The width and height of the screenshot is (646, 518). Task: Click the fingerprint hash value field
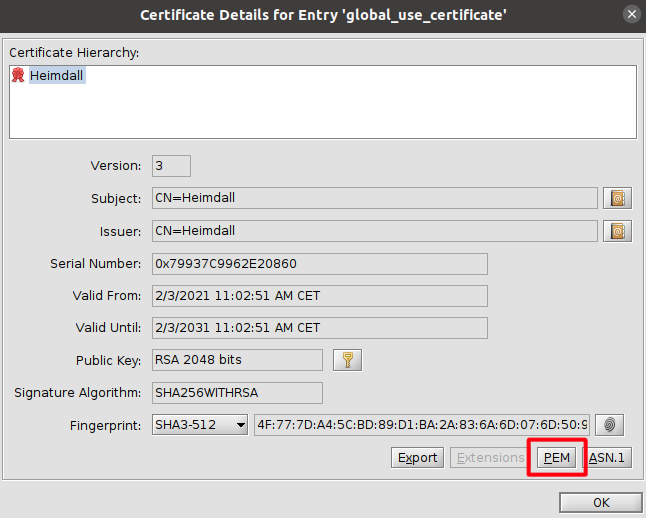(422, 425)
